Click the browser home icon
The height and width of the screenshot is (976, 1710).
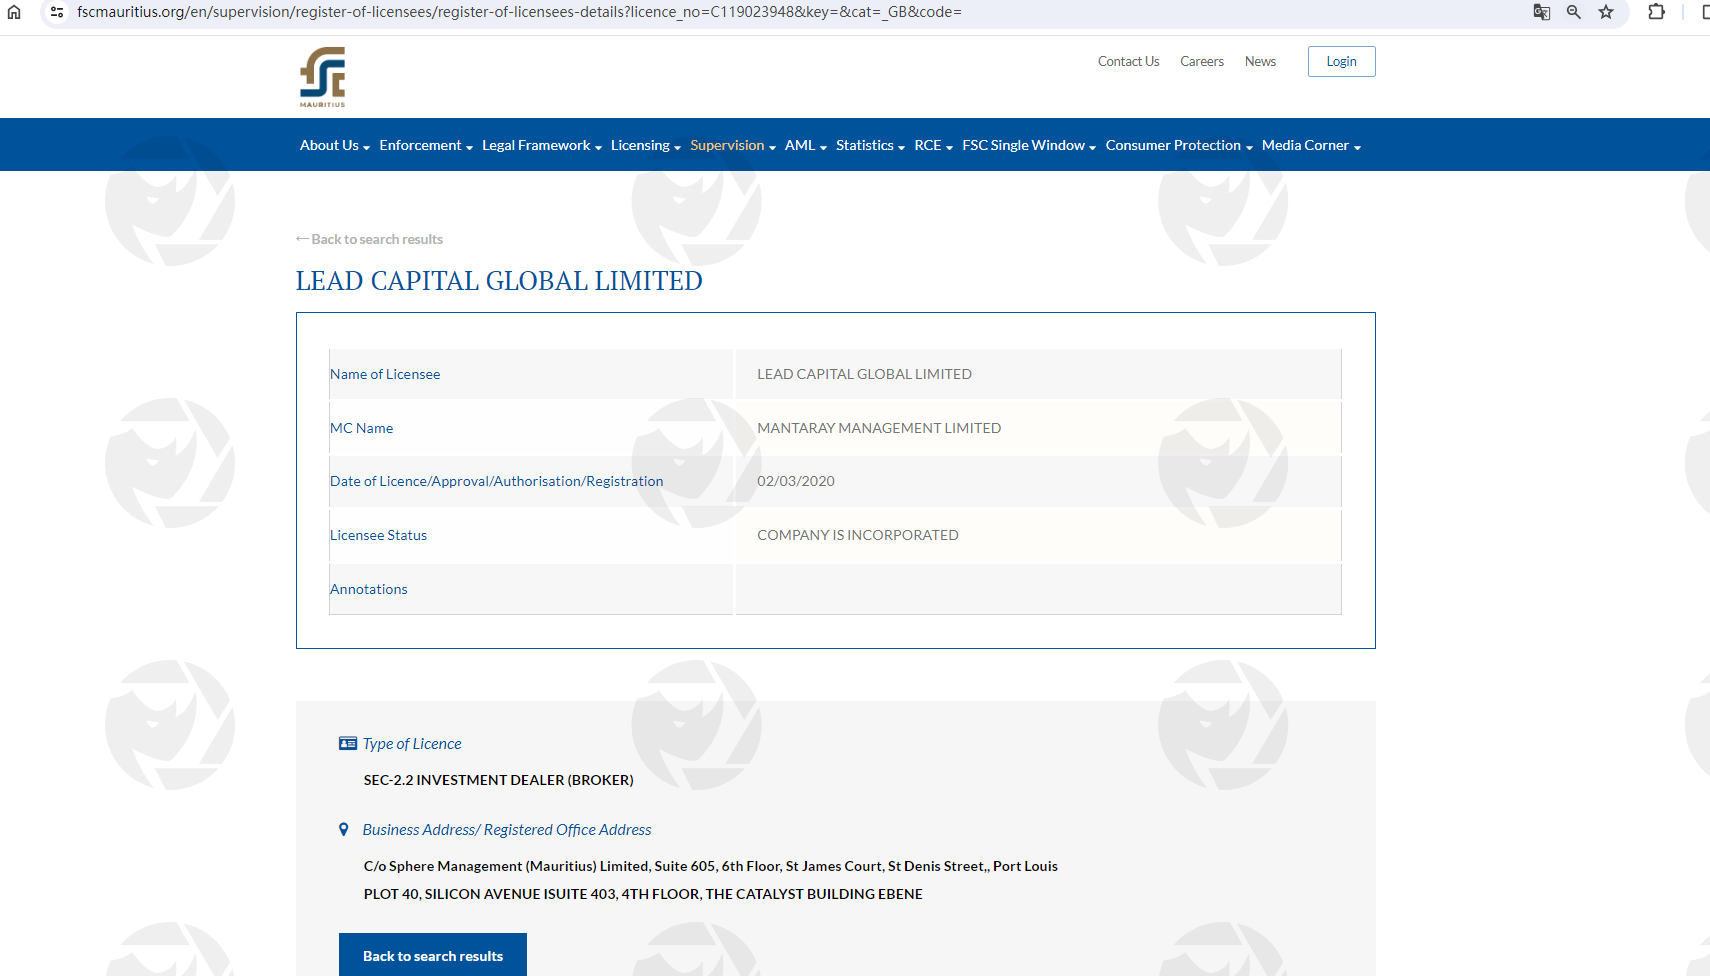click(x=14, y=12)
